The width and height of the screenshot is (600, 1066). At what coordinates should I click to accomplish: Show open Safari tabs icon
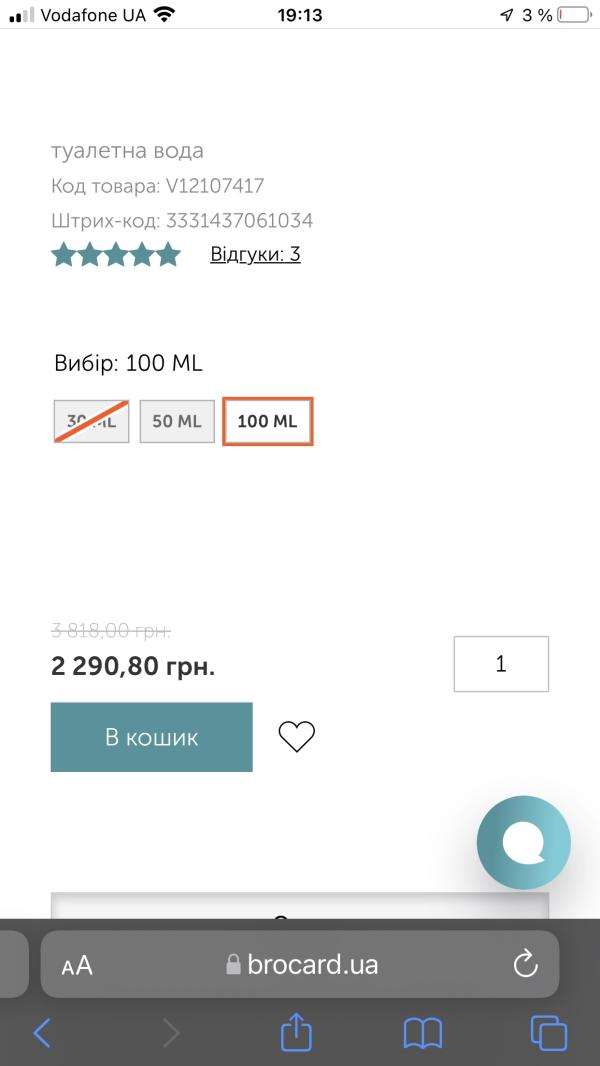pyautogui.click(x=548, y=1032)
